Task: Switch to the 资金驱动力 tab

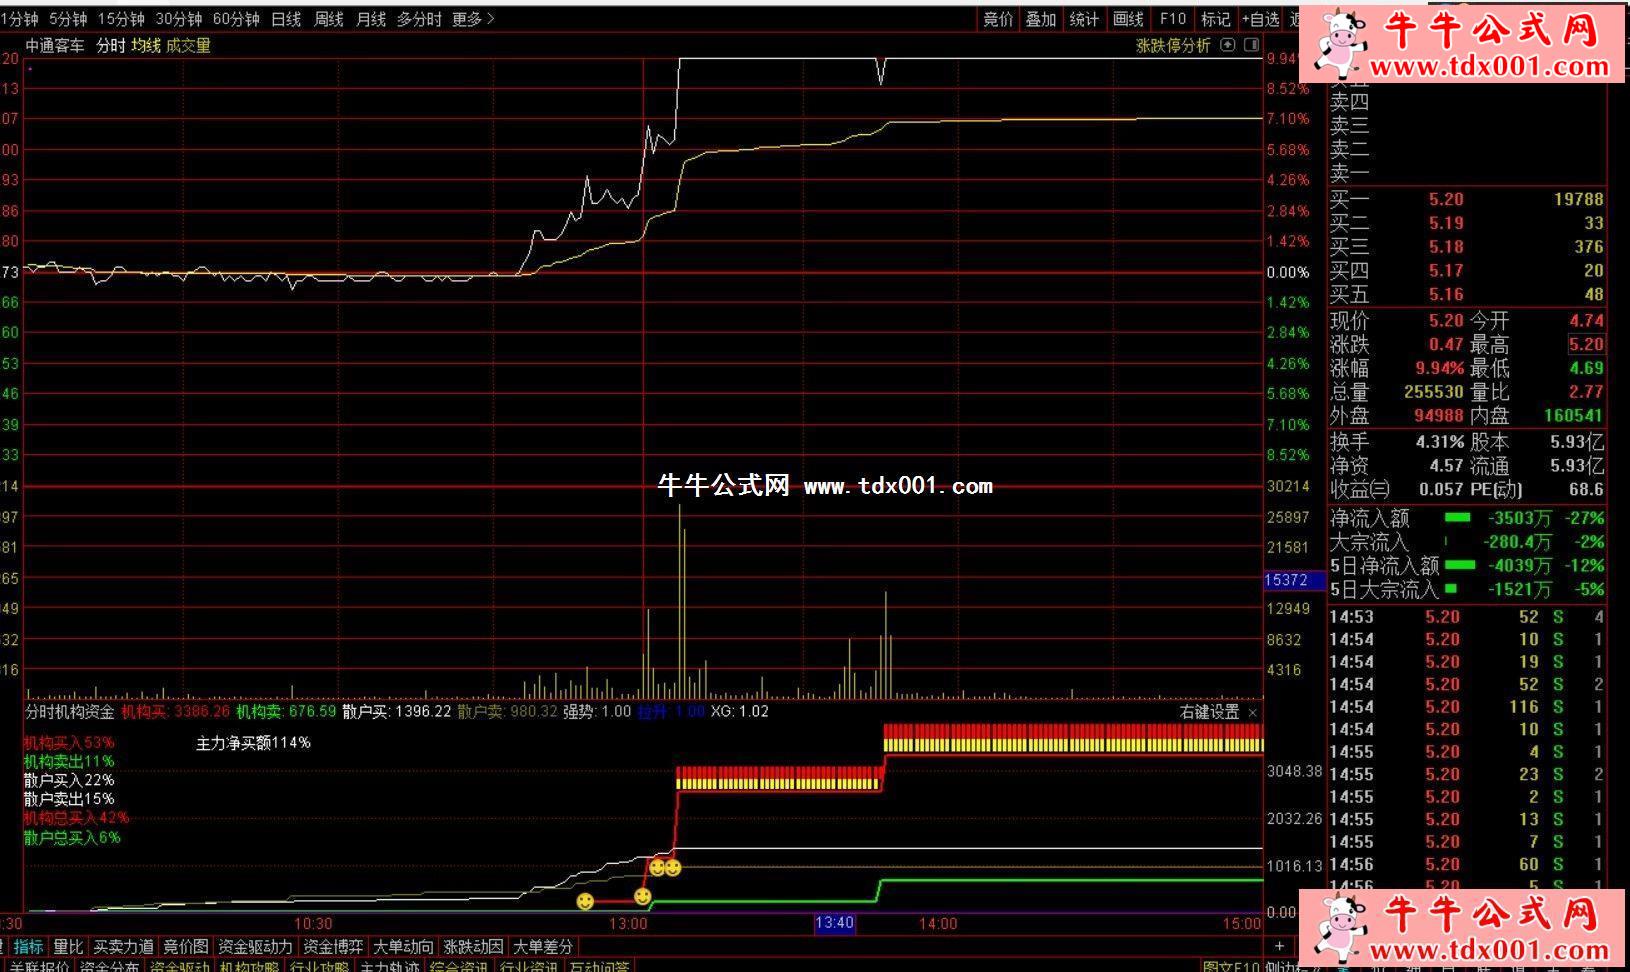Action: click(x=255, y=946)
